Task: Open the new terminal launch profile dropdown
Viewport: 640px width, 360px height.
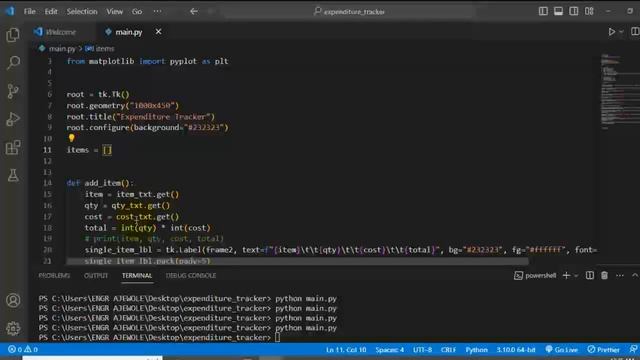Action: tap(576, 276)
